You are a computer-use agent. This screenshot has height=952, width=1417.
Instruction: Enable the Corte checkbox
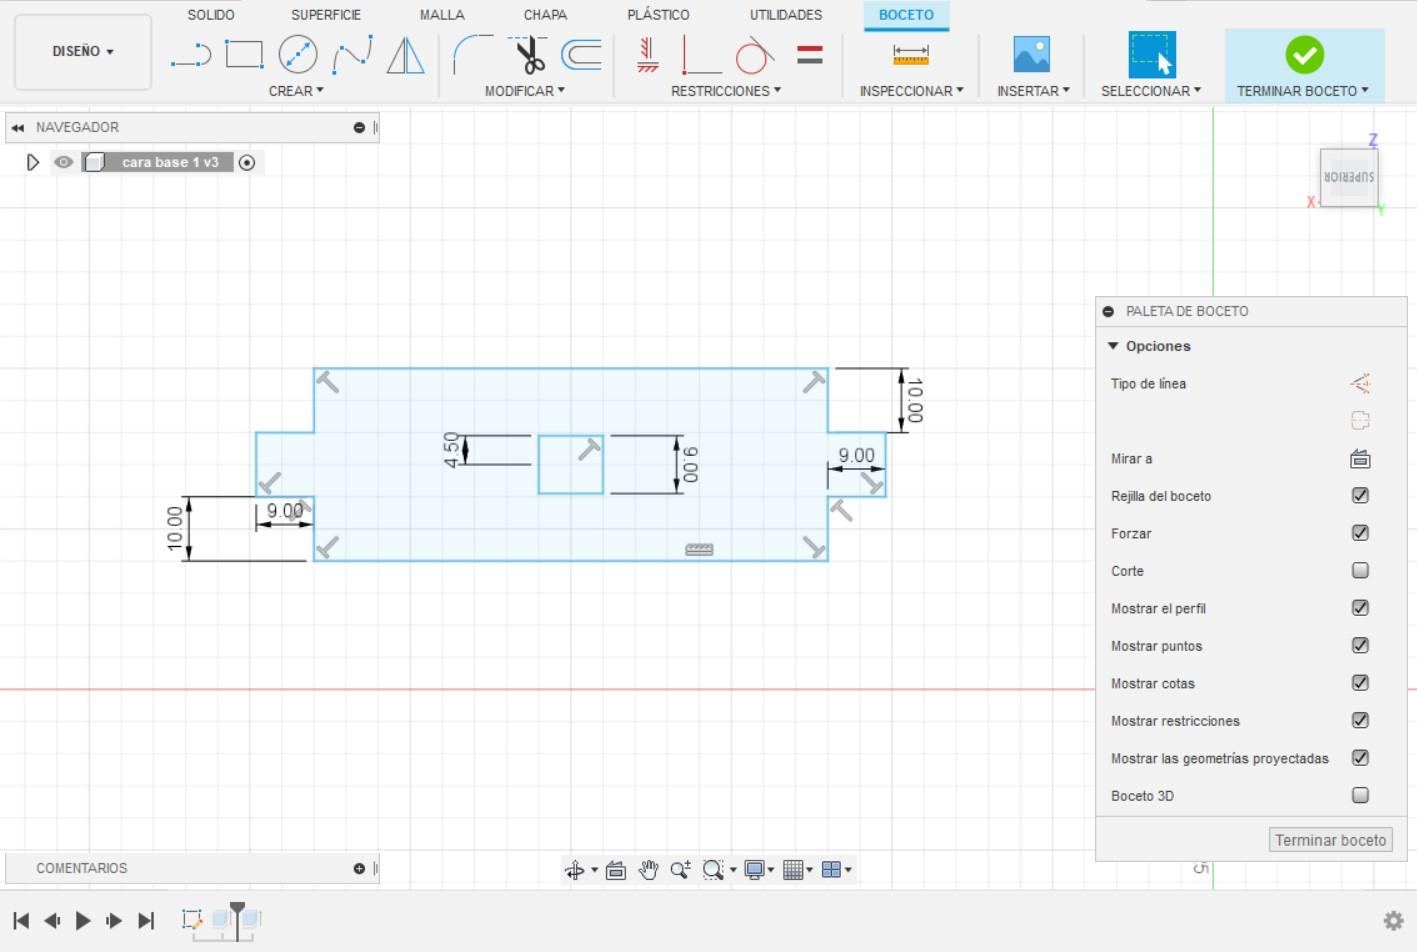click(x=1360, y=571)
